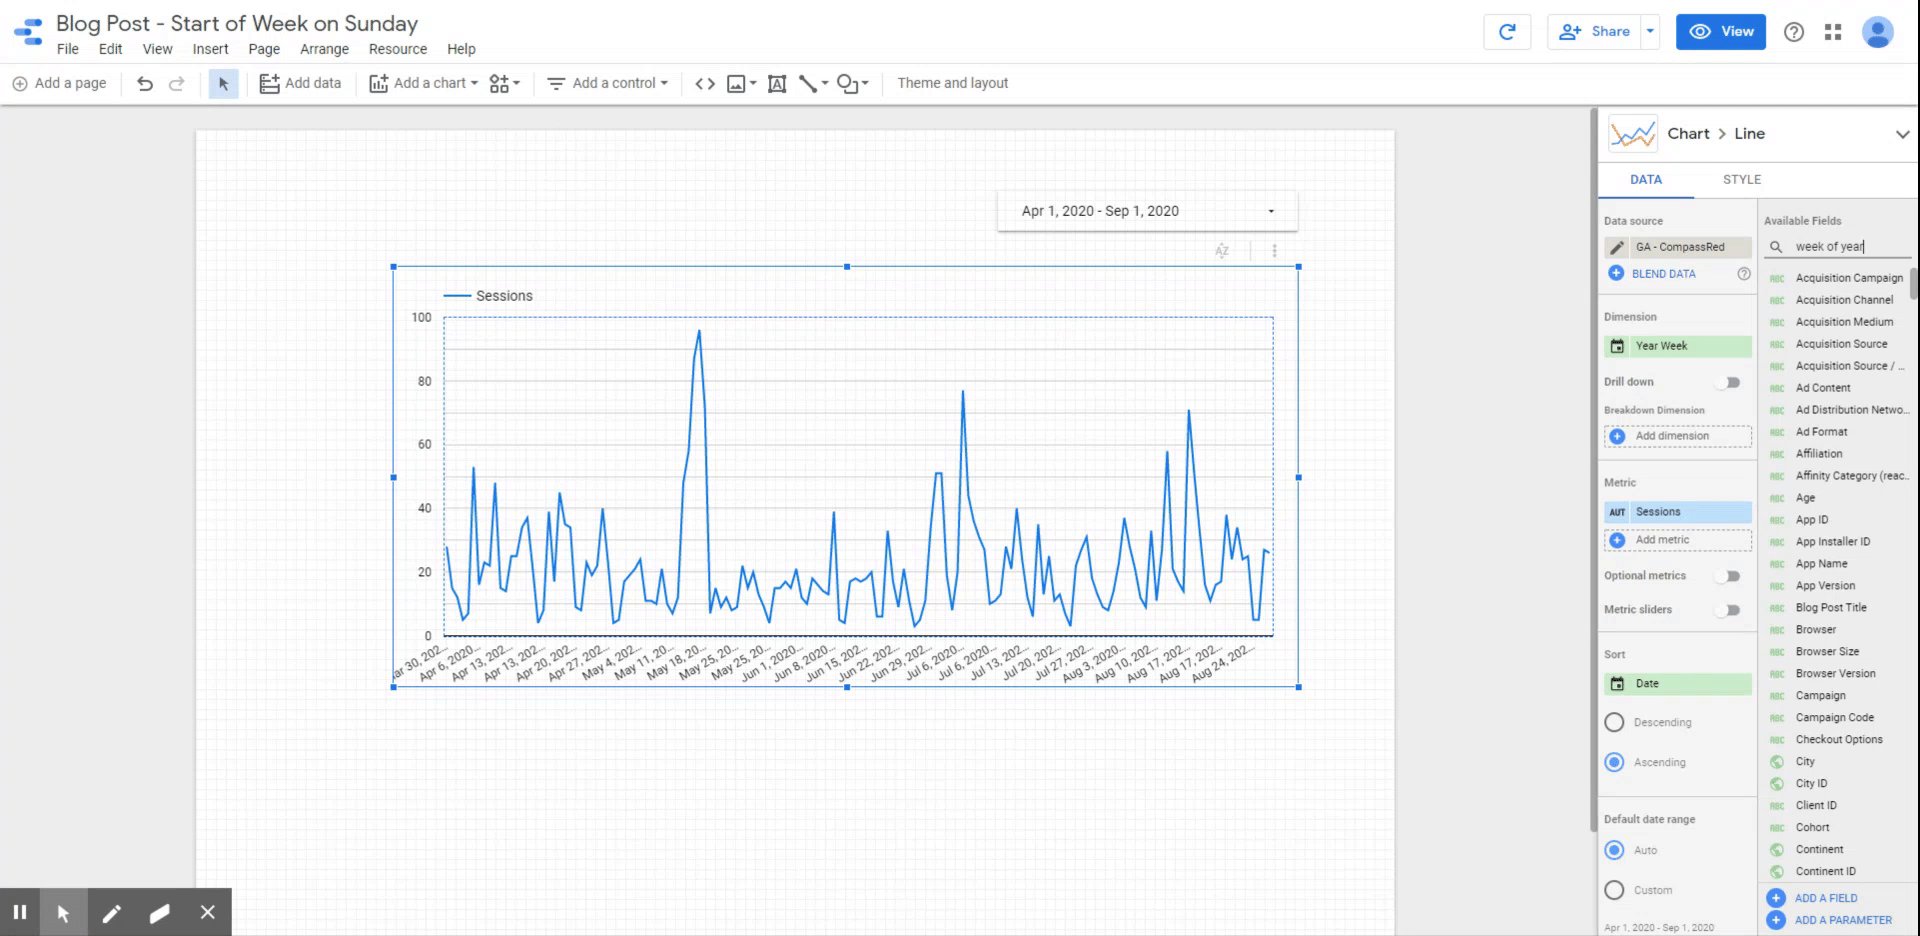Image resolution: width=1920 pixels, height=936 pixels.
Task: Open the Resource menu
Action: [398, 49]
